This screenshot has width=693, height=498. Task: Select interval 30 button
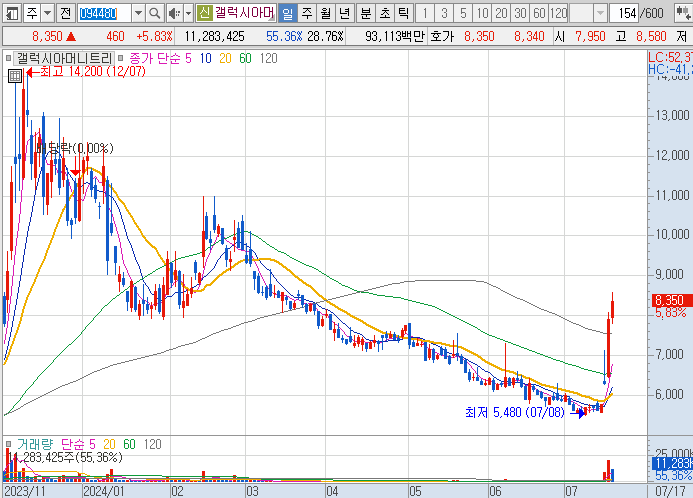tap(520, 14)
